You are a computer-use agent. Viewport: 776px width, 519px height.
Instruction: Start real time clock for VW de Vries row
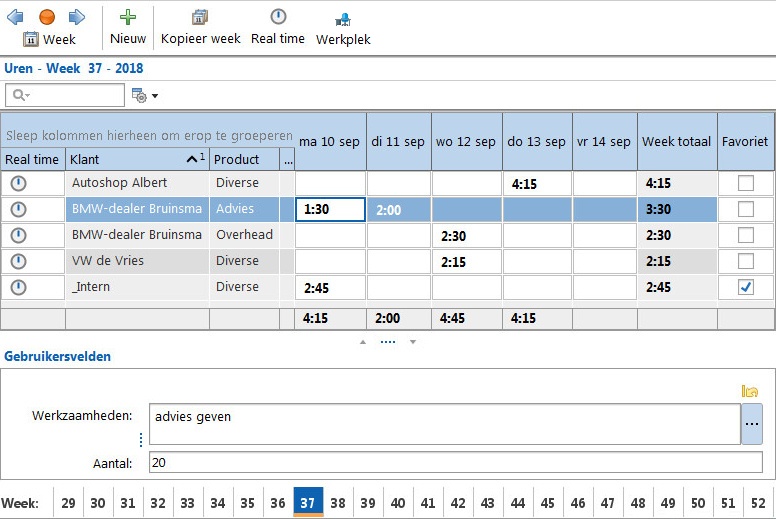tap(18, 261)
